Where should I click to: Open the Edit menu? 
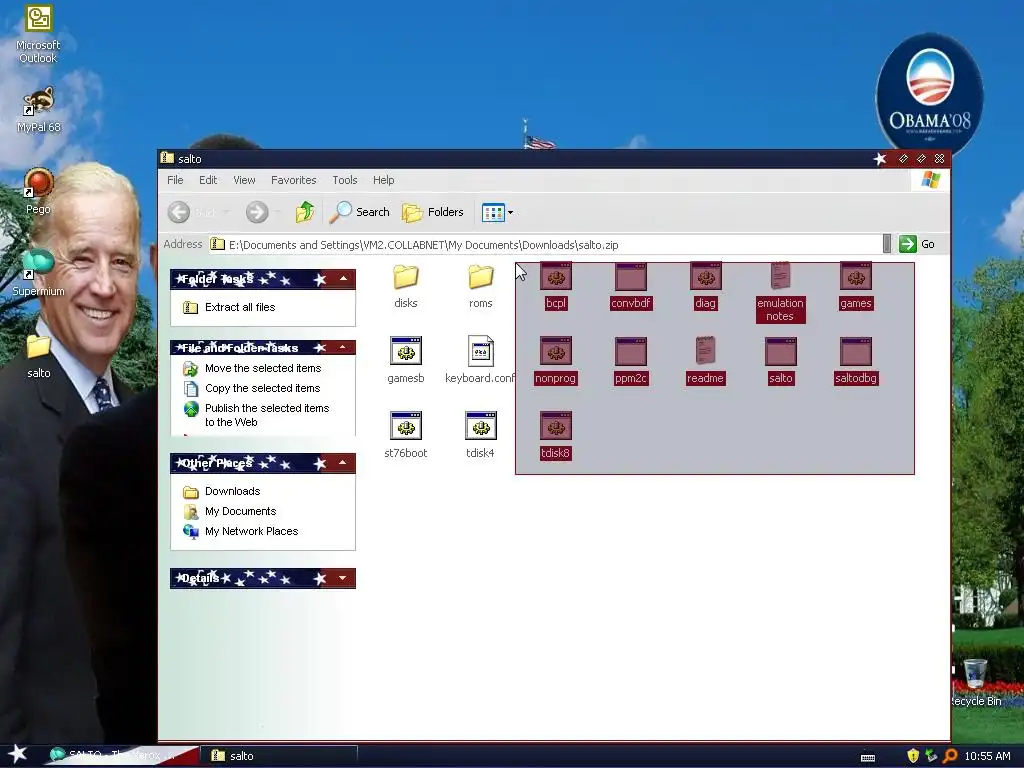(208, 180)
